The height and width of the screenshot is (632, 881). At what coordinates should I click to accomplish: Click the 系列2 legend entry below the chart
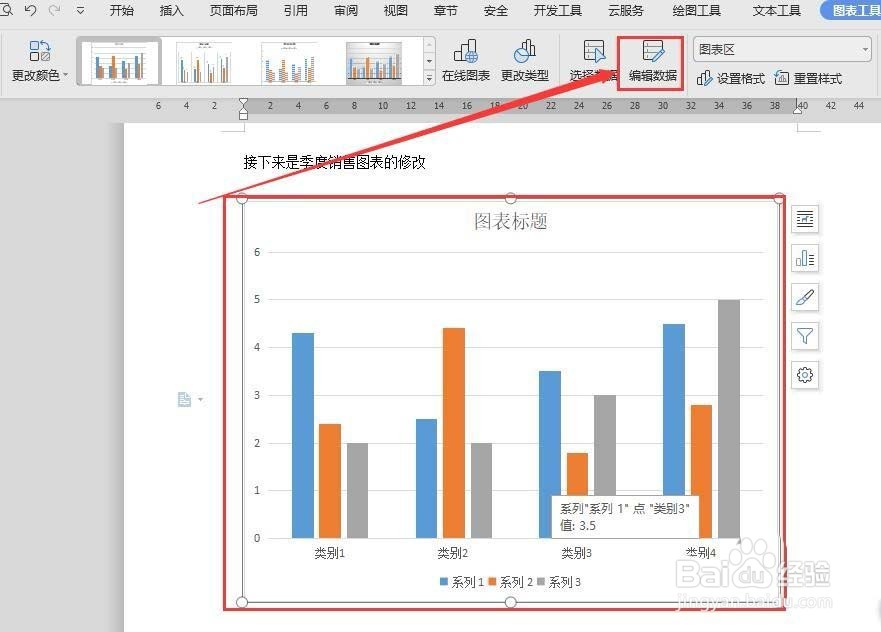click(x=512, y=581)
